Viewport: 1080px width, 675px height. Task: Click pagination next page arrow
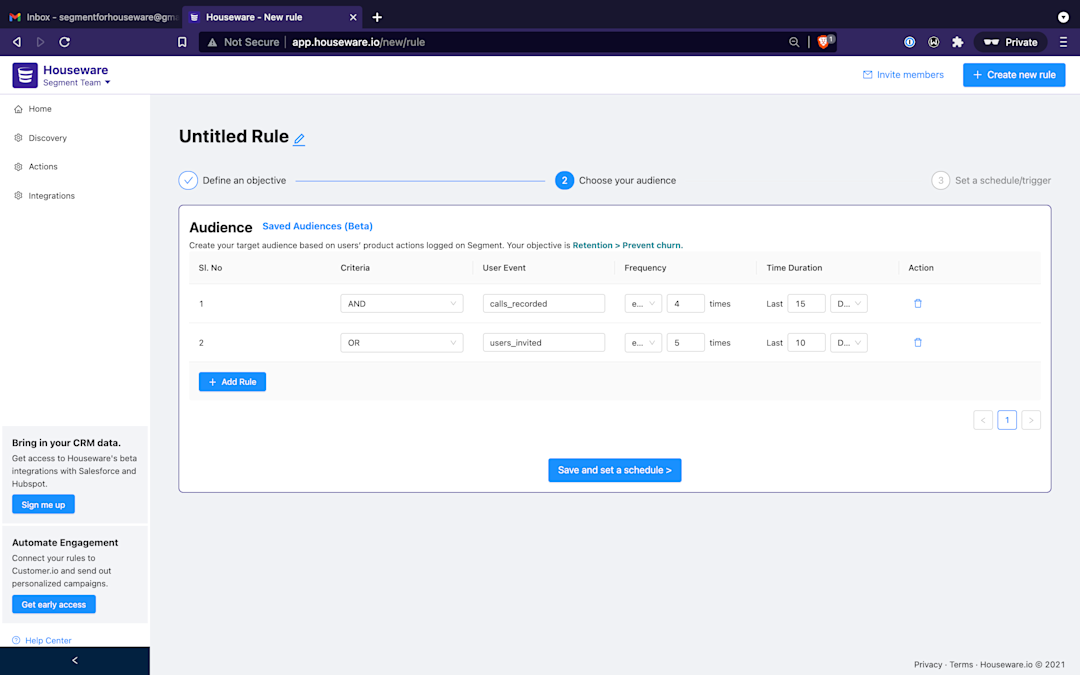click(1031, 419)
